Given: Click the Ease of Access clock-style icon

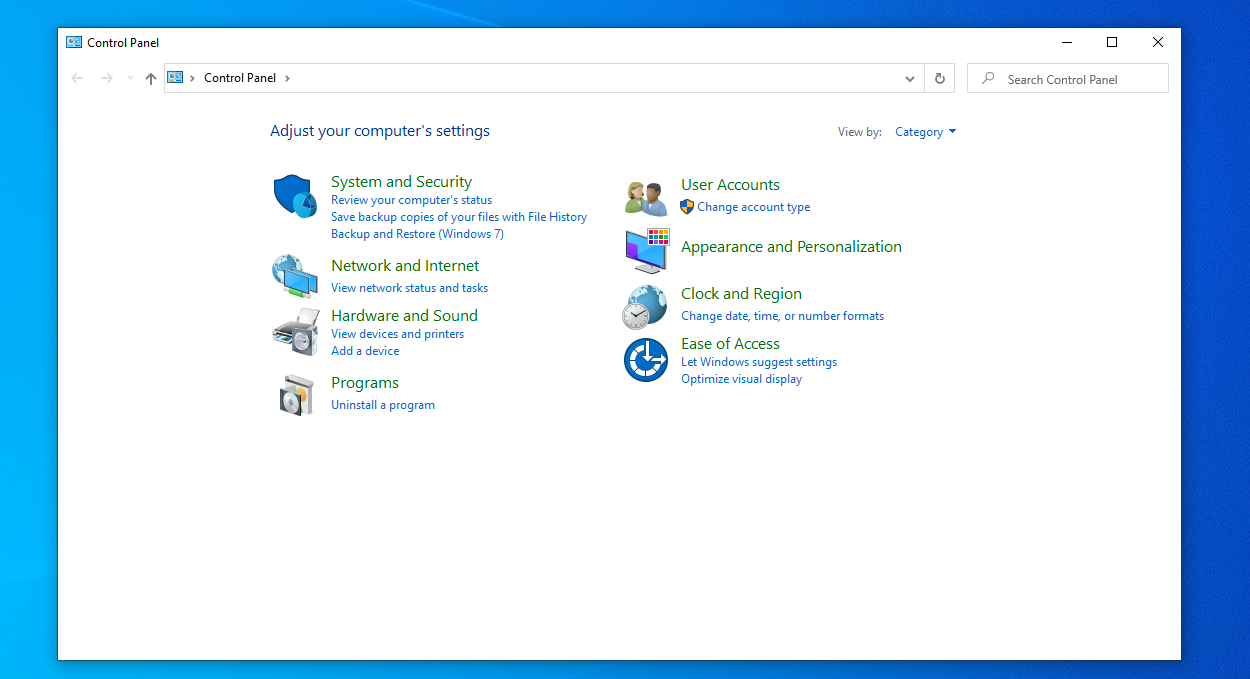Looking at the screenshot, I should (x=645, y=359).
